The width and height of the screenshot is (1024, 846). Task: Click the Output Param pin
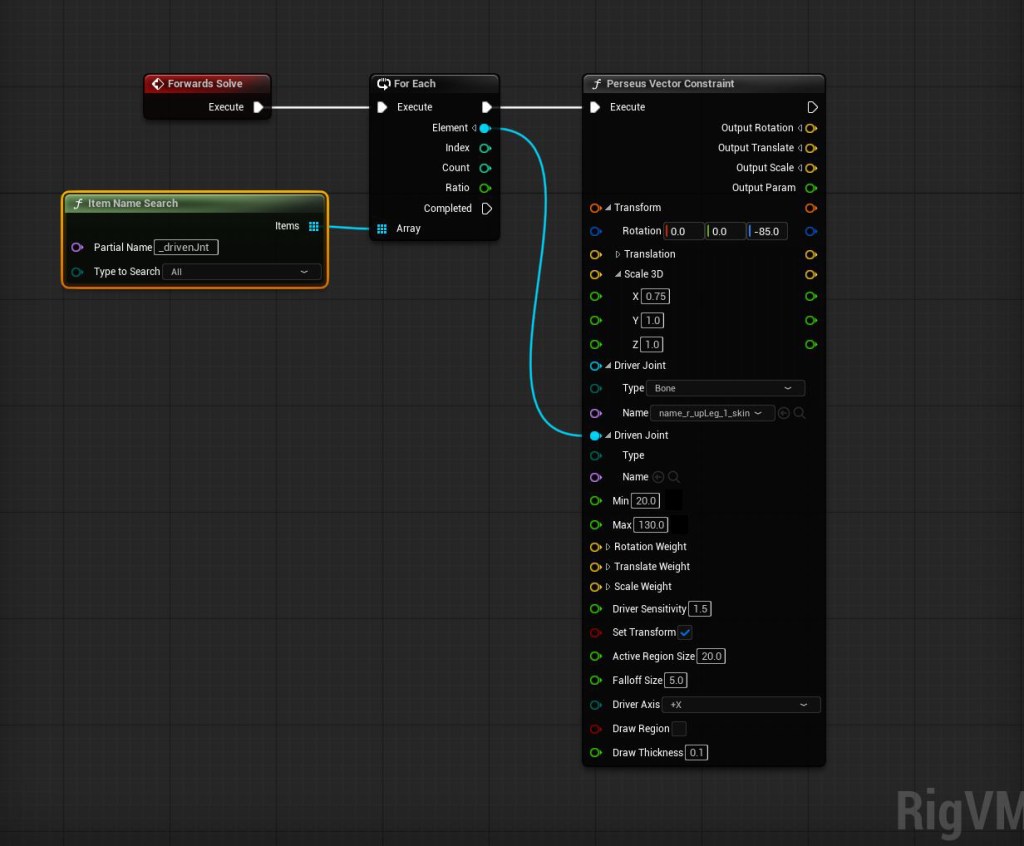pyautogui.click(x=811, y=188)
